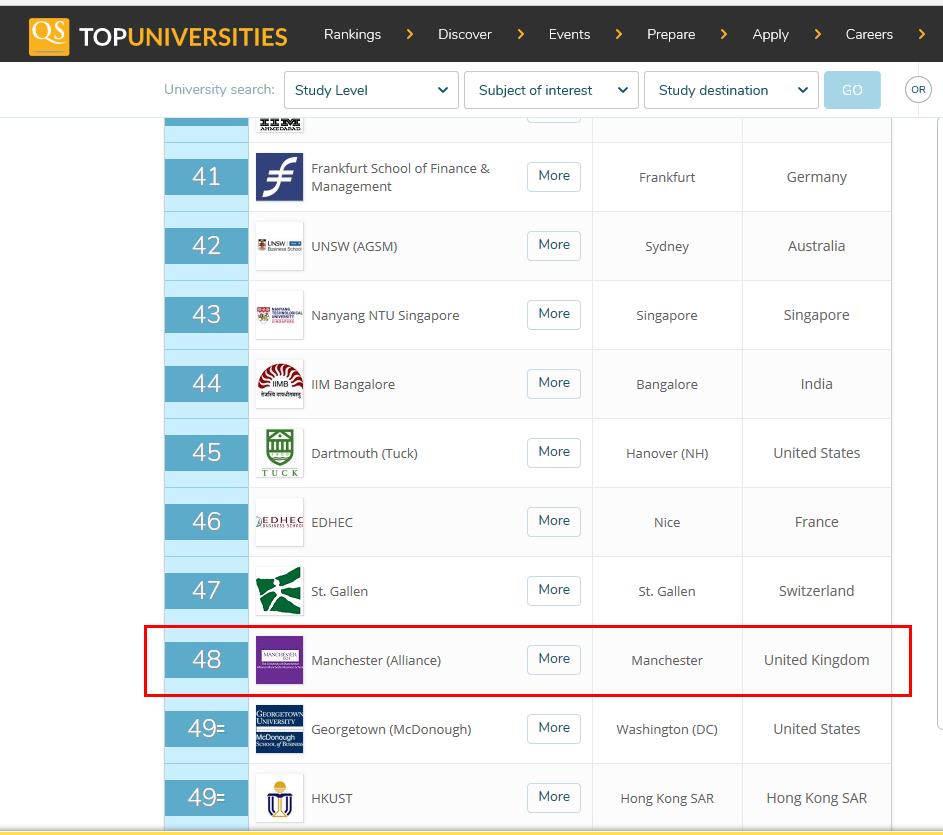Open the Events menu
Viewport: 943px width, 835px height.
(x=570, y=34)
